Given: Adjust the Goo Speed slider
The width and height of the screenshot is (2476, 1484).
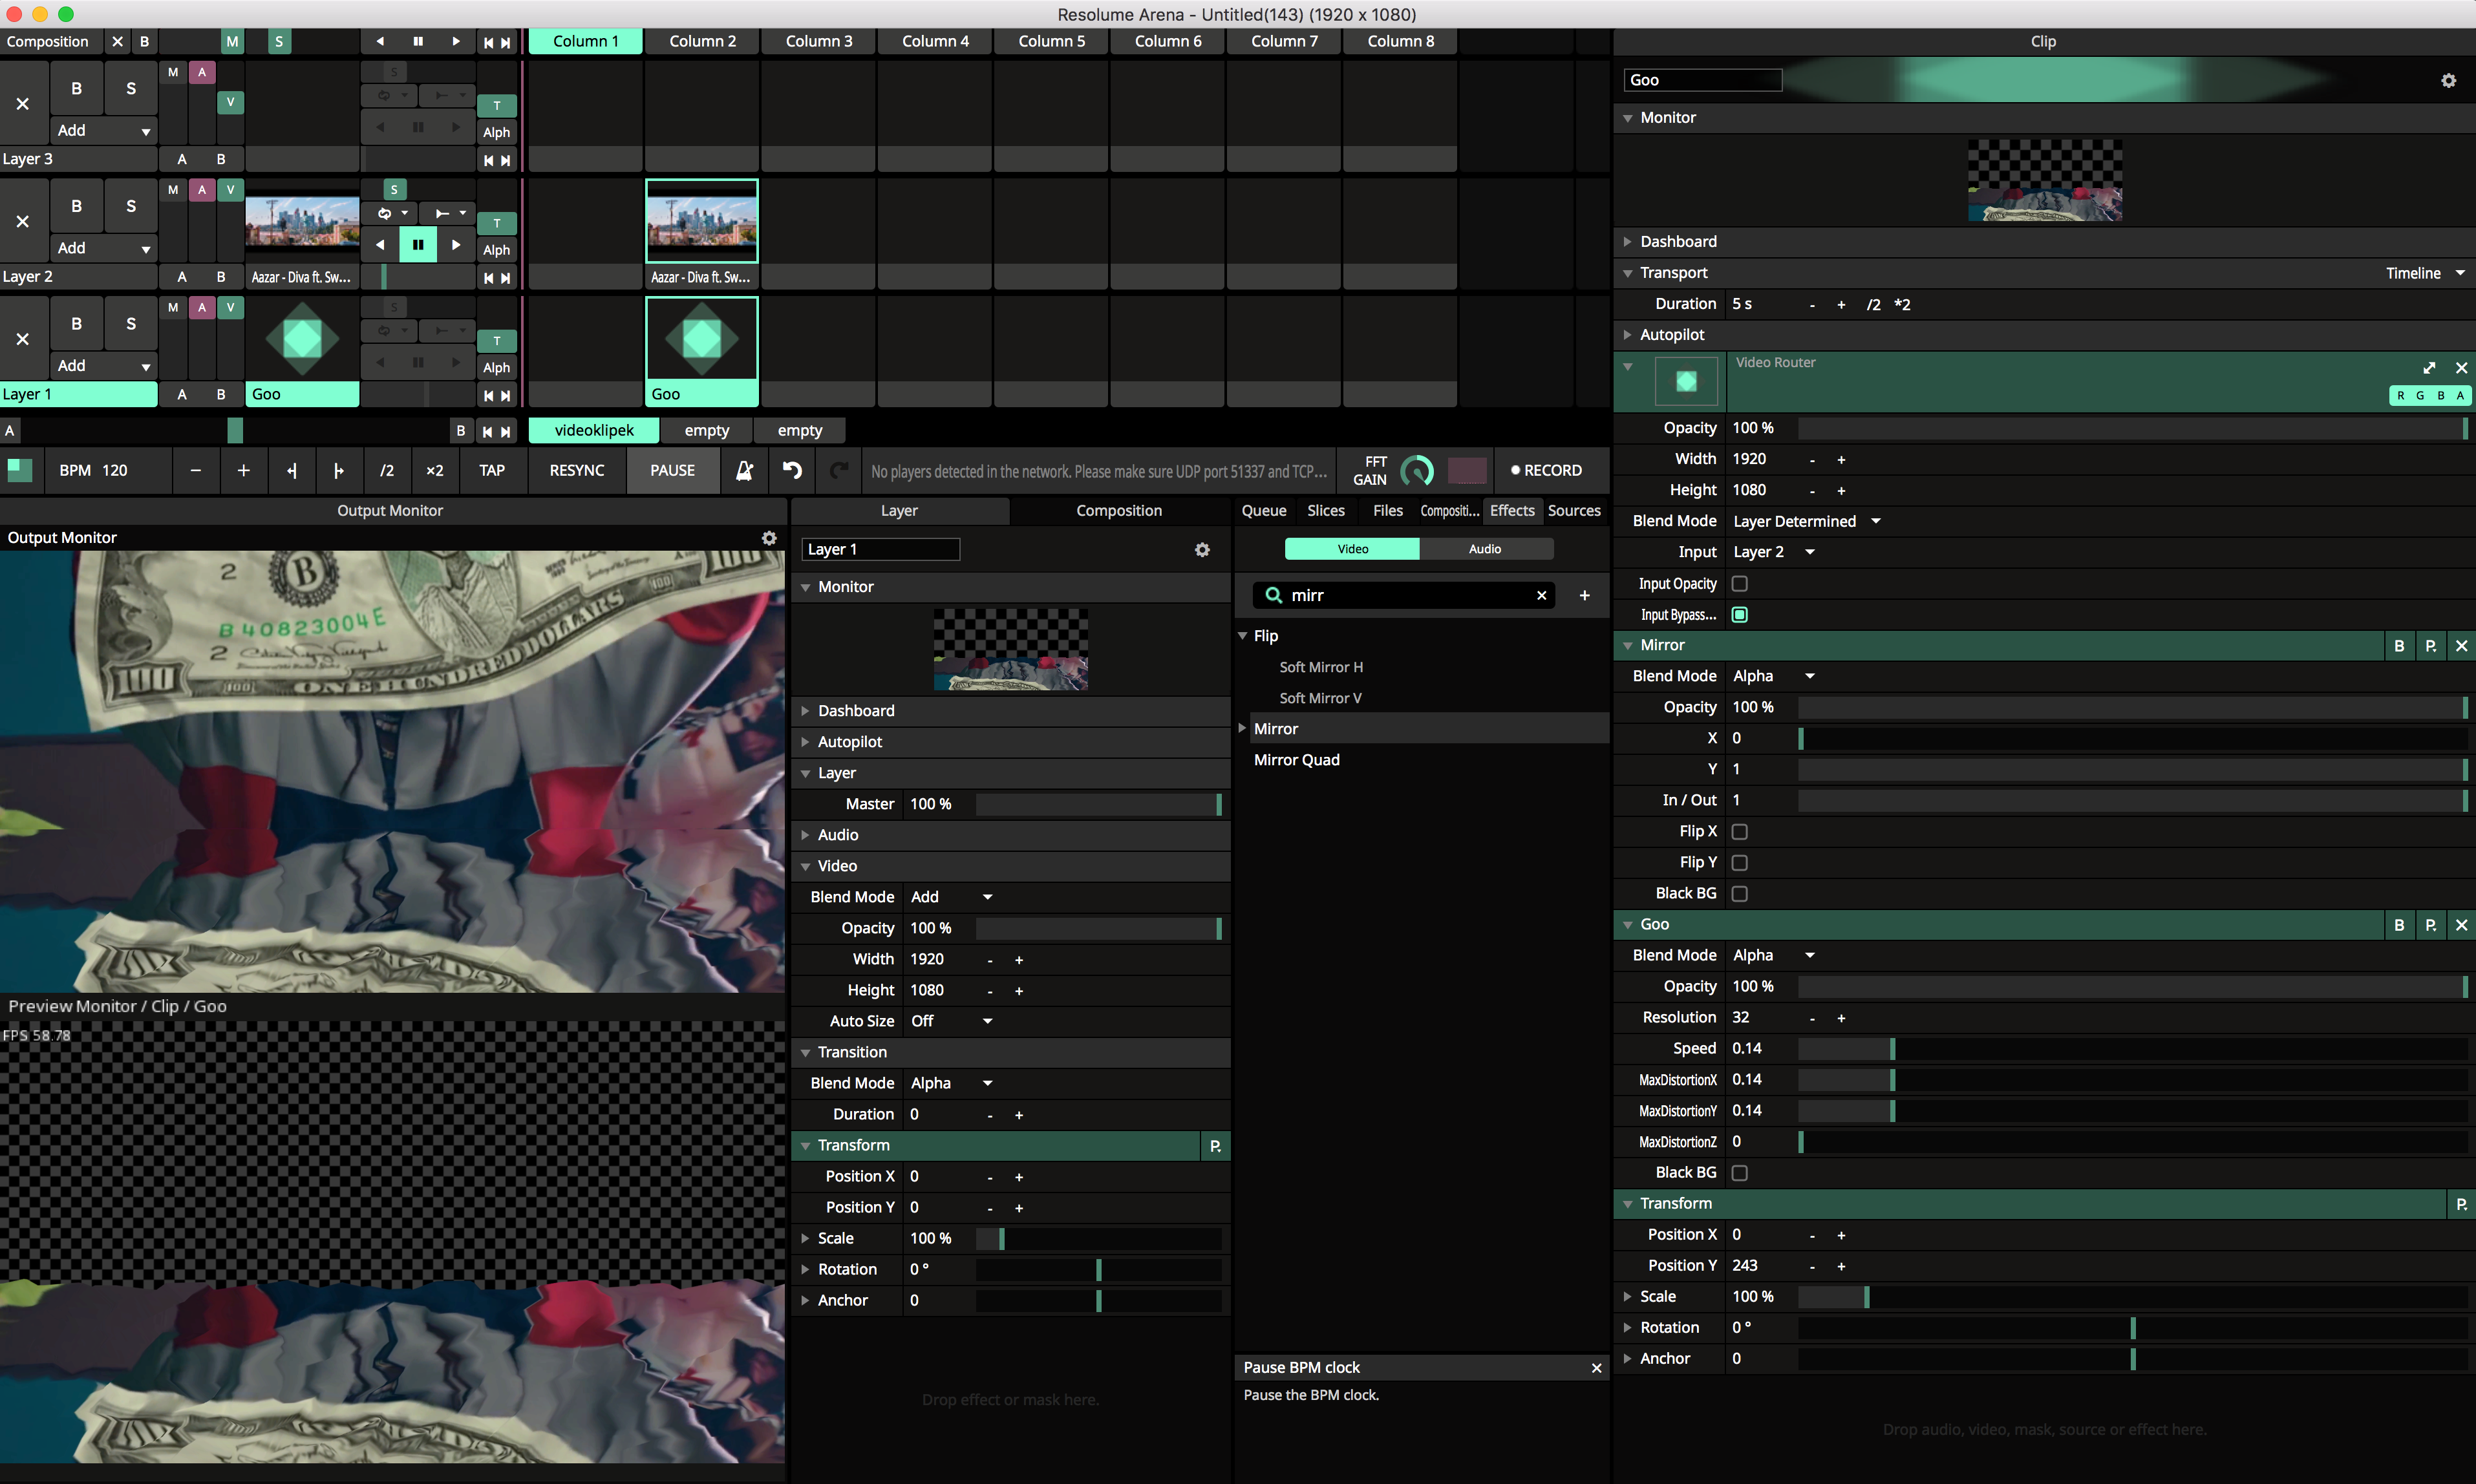Looking at the screenshot, I should coord(2130,1049).
